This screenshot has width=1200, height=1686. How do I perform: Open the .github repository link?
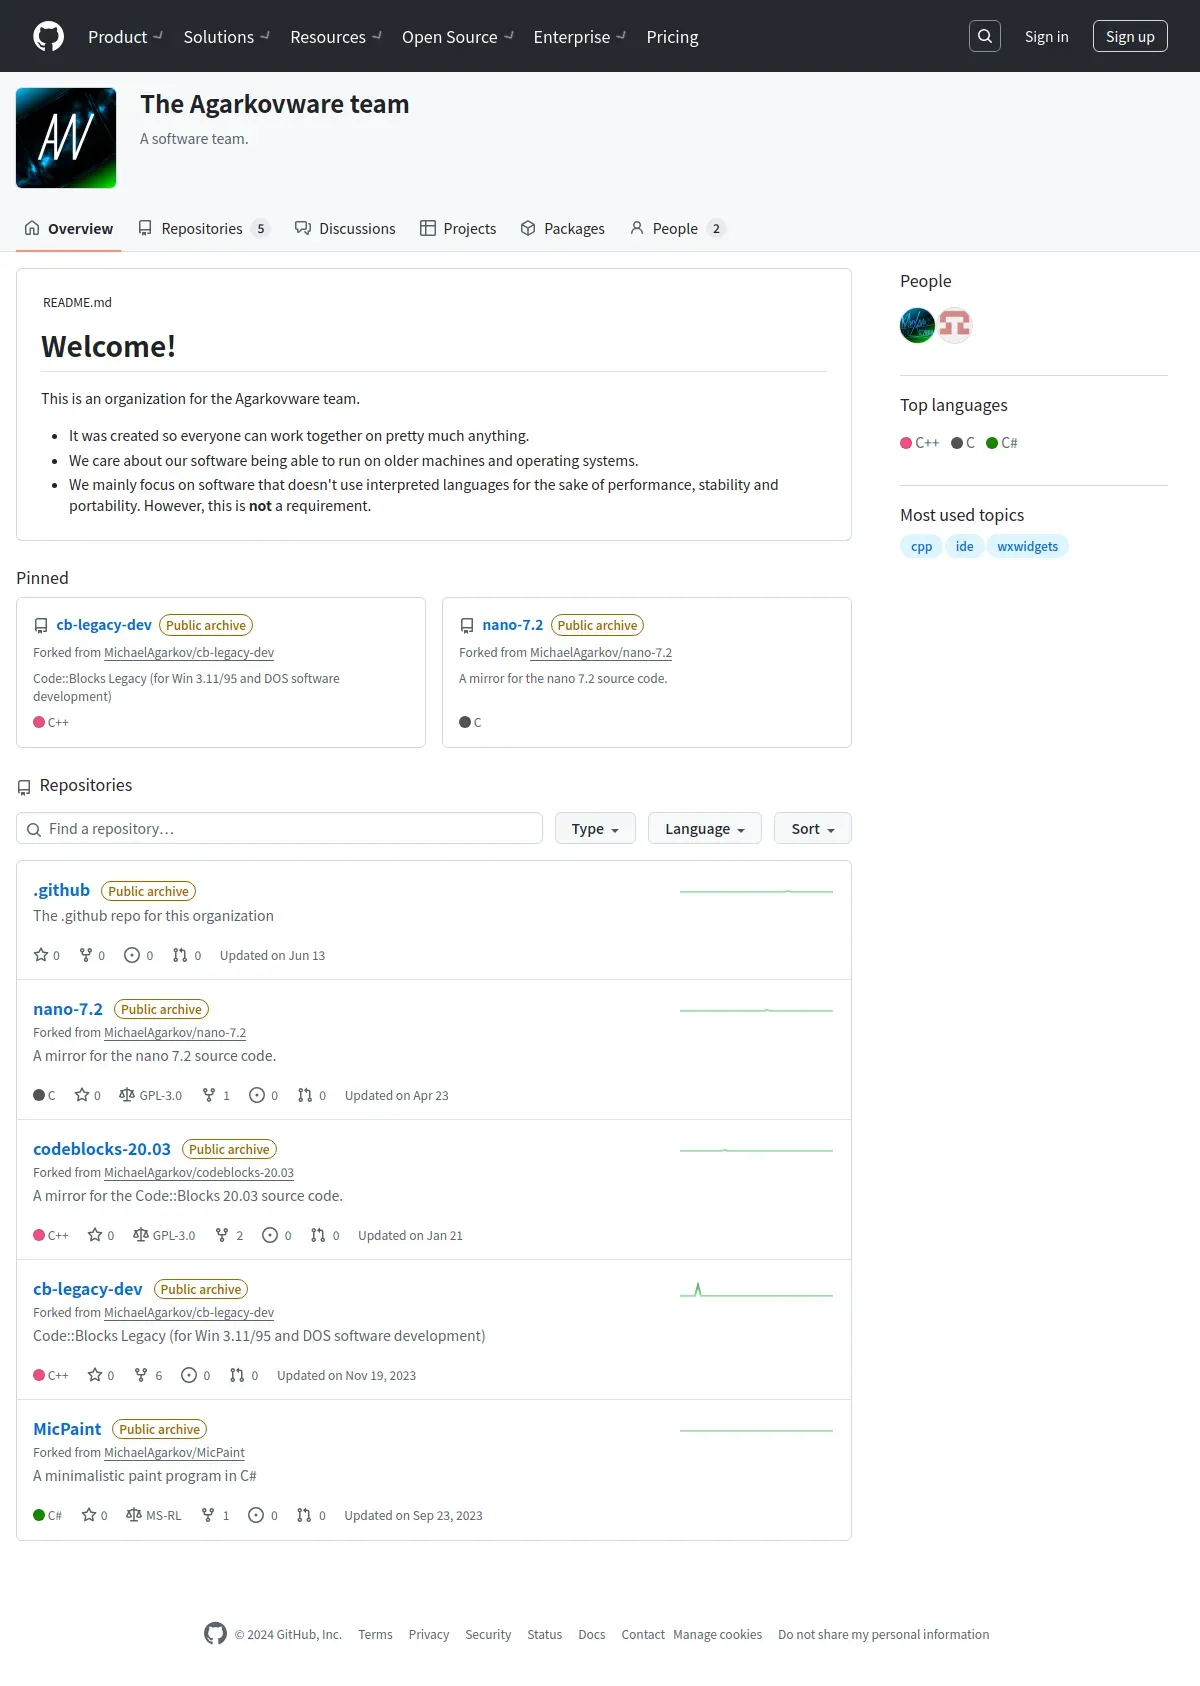point(61,890)
